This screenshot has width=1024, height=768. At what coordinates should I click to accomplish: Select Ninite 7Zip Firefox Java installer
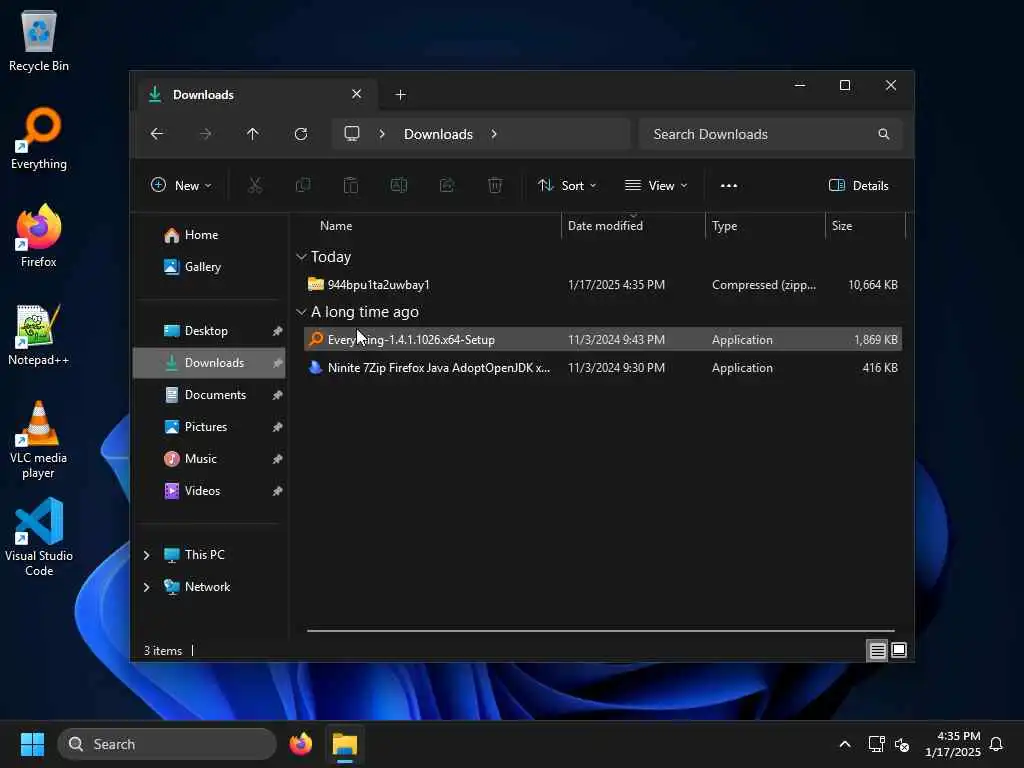[603, 368]
